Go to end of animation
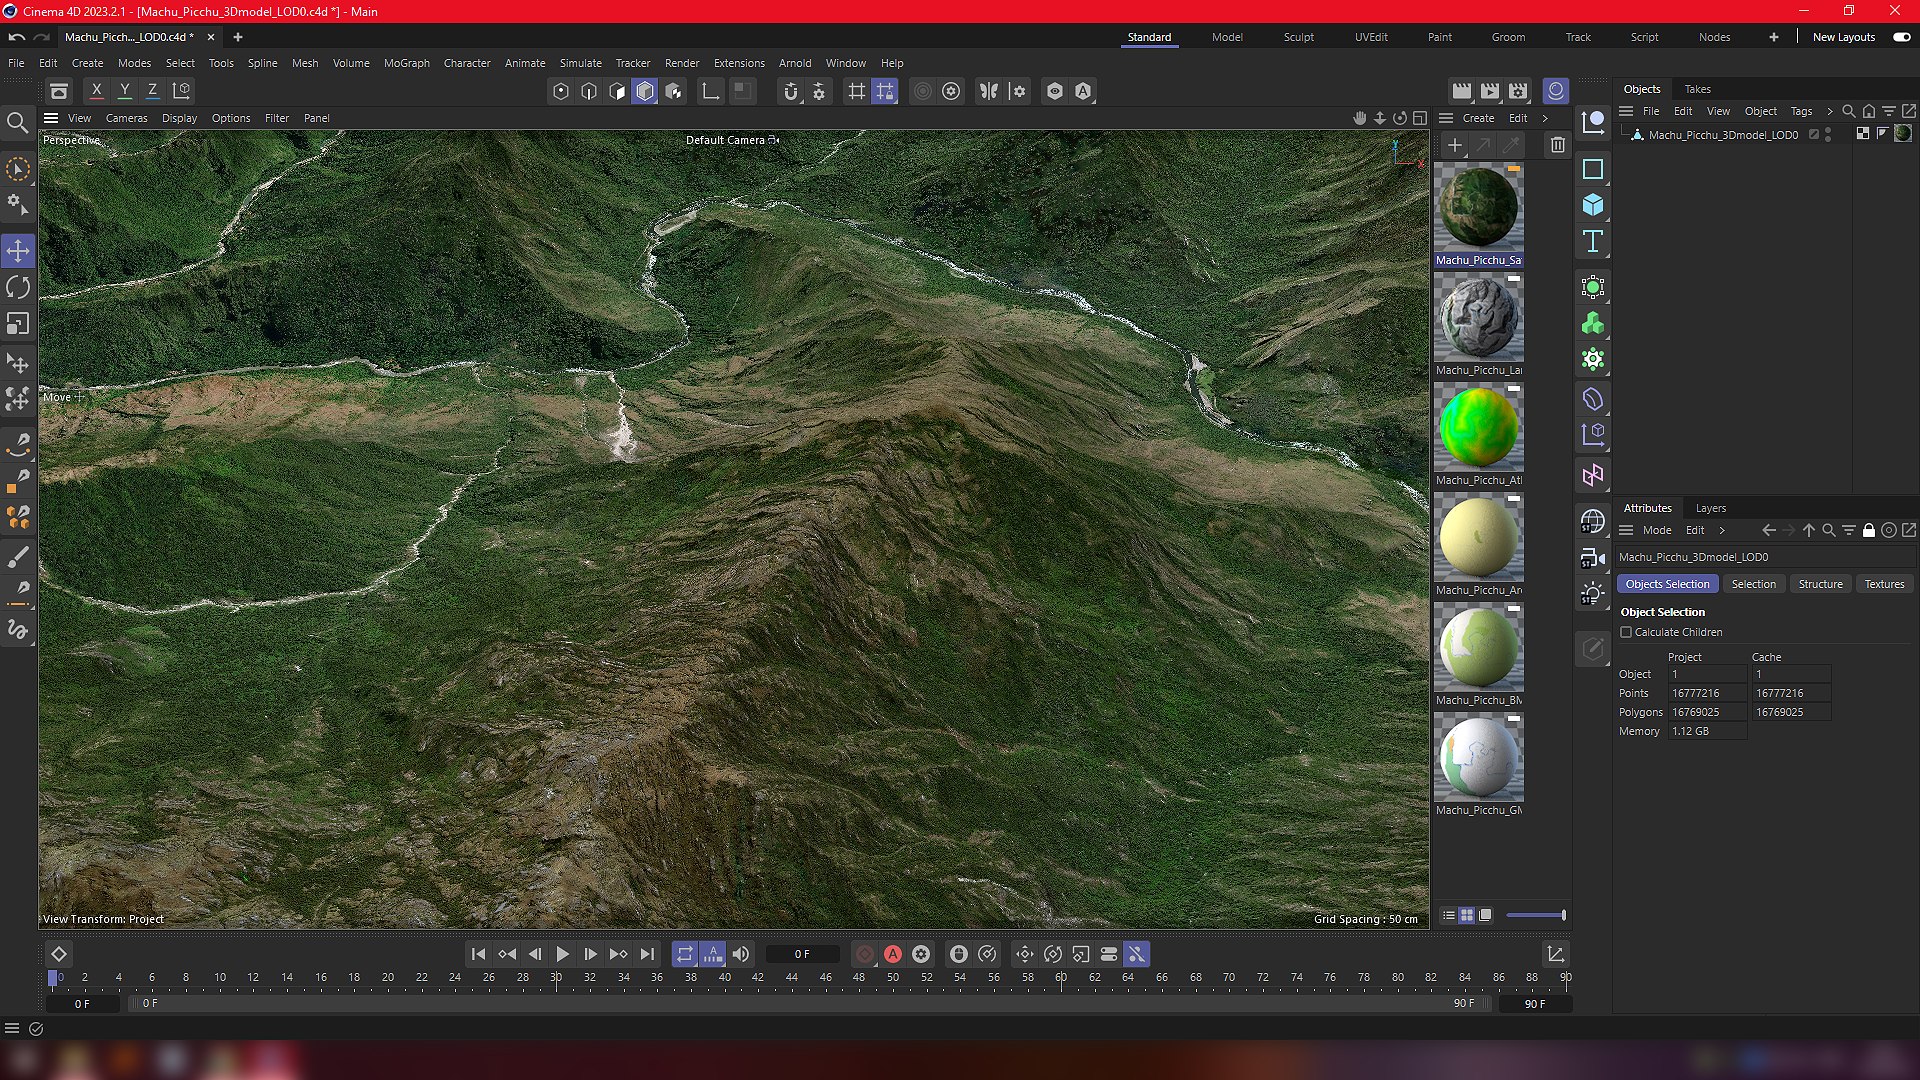 pos(647,955)
